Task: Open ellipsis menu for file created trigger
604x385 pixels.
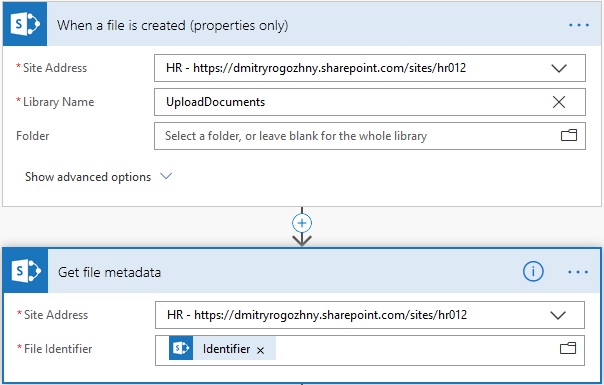Action: (x=579, y=25)
